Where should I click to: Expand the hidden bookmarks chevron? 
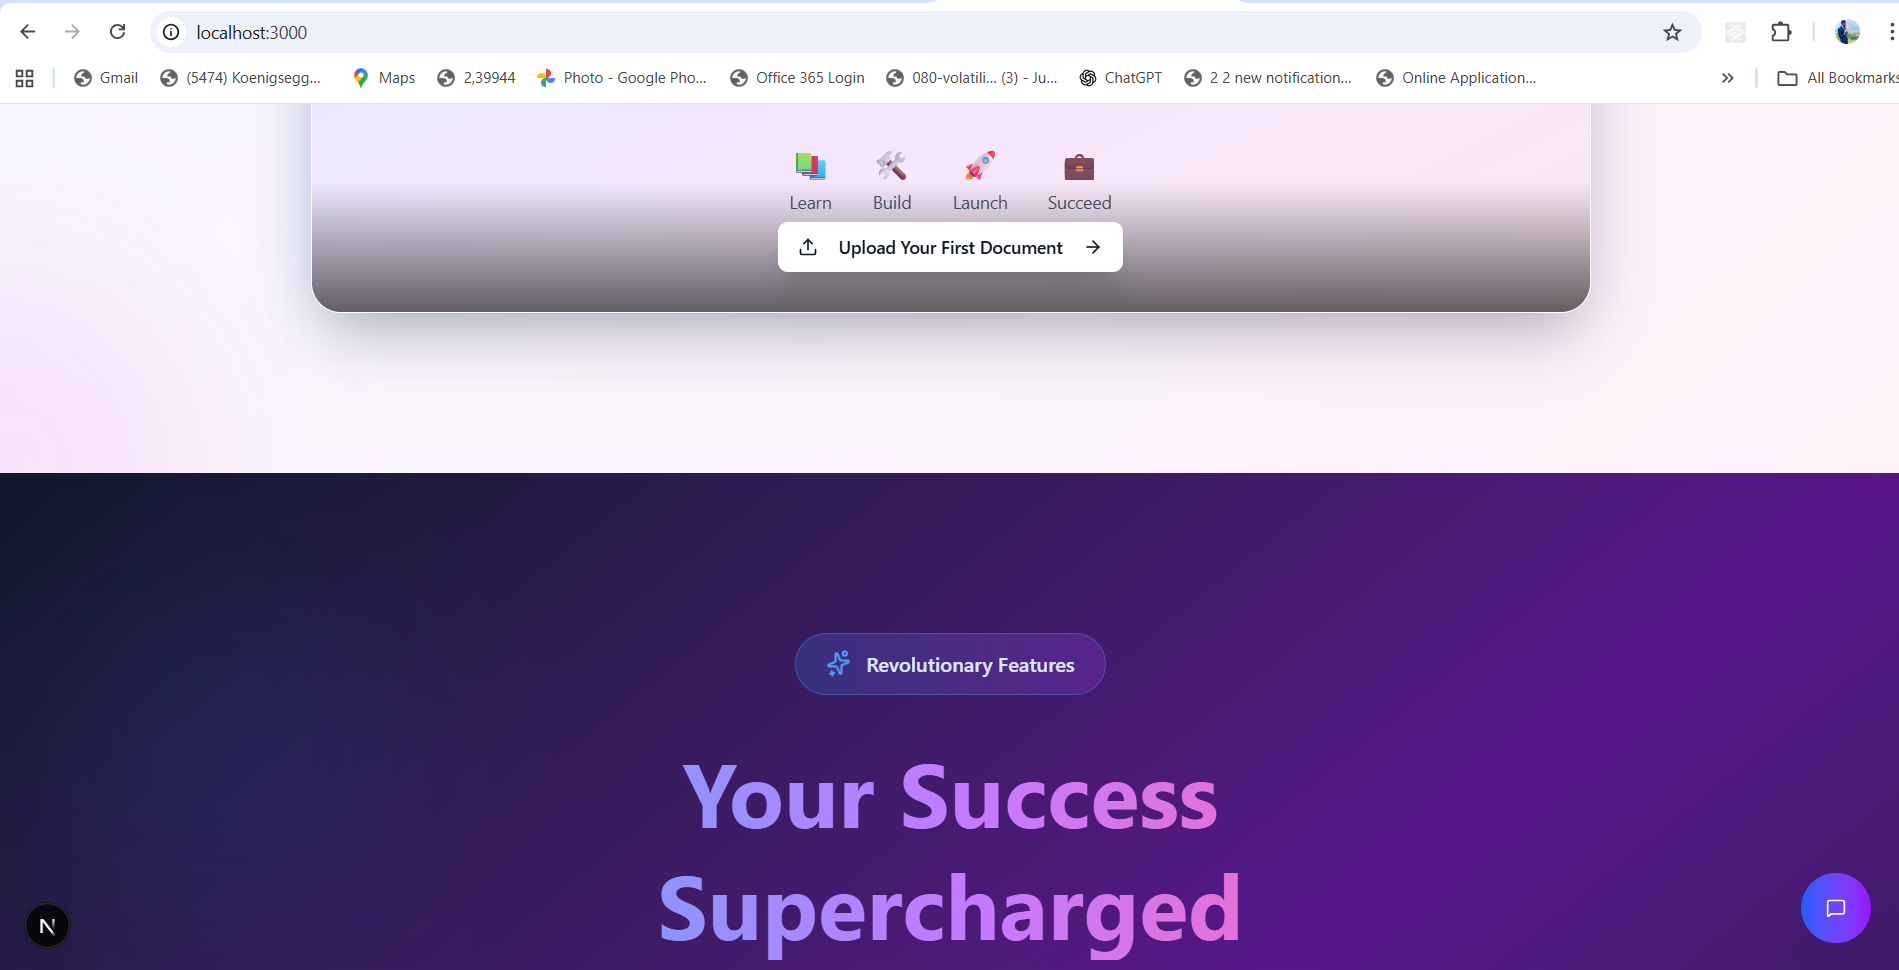point(1727,78)
